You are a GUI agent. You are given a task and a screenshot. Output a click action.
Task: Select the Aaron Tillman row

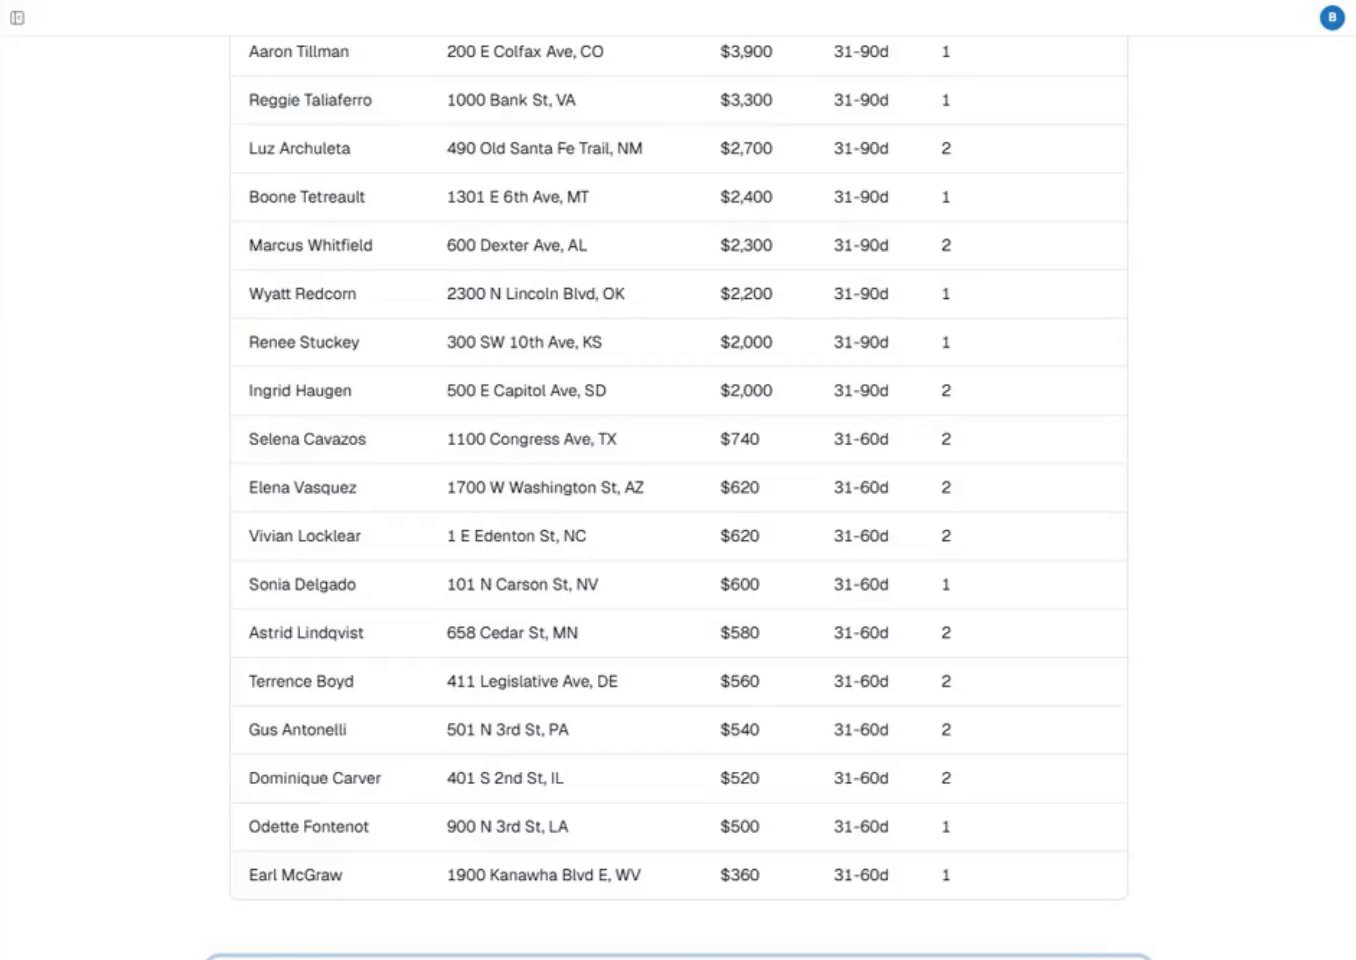pyautogui.click(x=679, y=52)
